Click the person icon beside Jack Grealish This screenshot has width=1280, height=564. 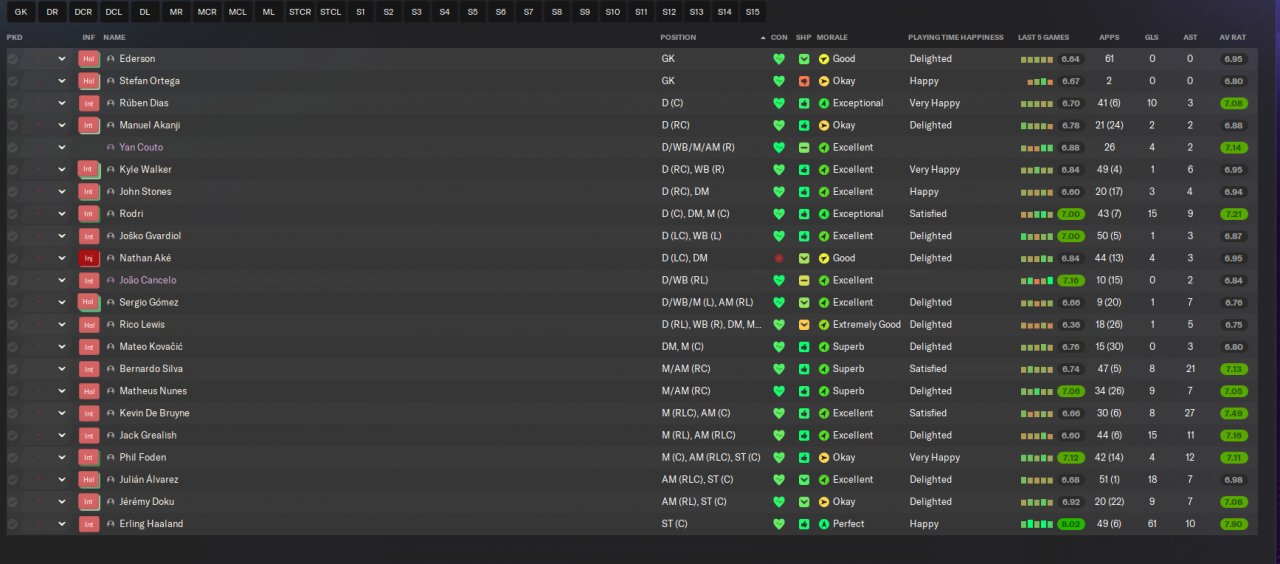tap(111, 435)
